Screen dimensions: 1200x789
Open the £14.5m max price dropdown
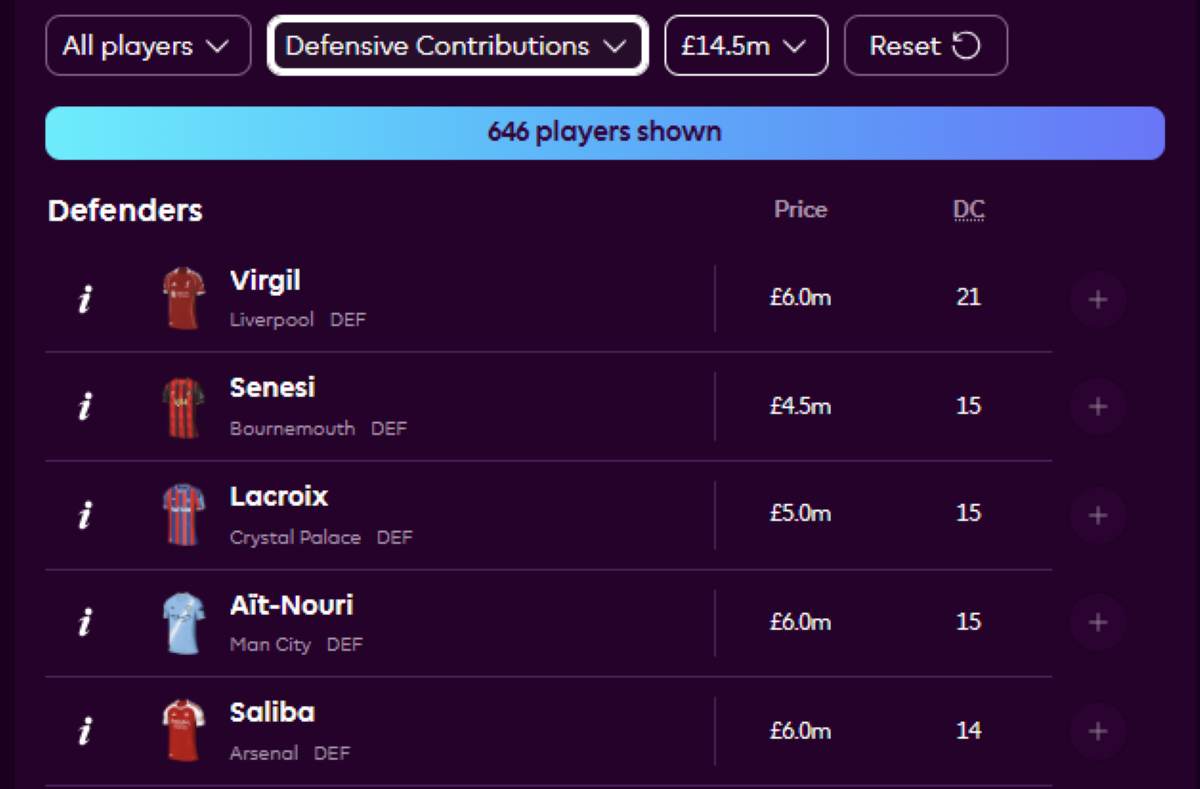745,46
